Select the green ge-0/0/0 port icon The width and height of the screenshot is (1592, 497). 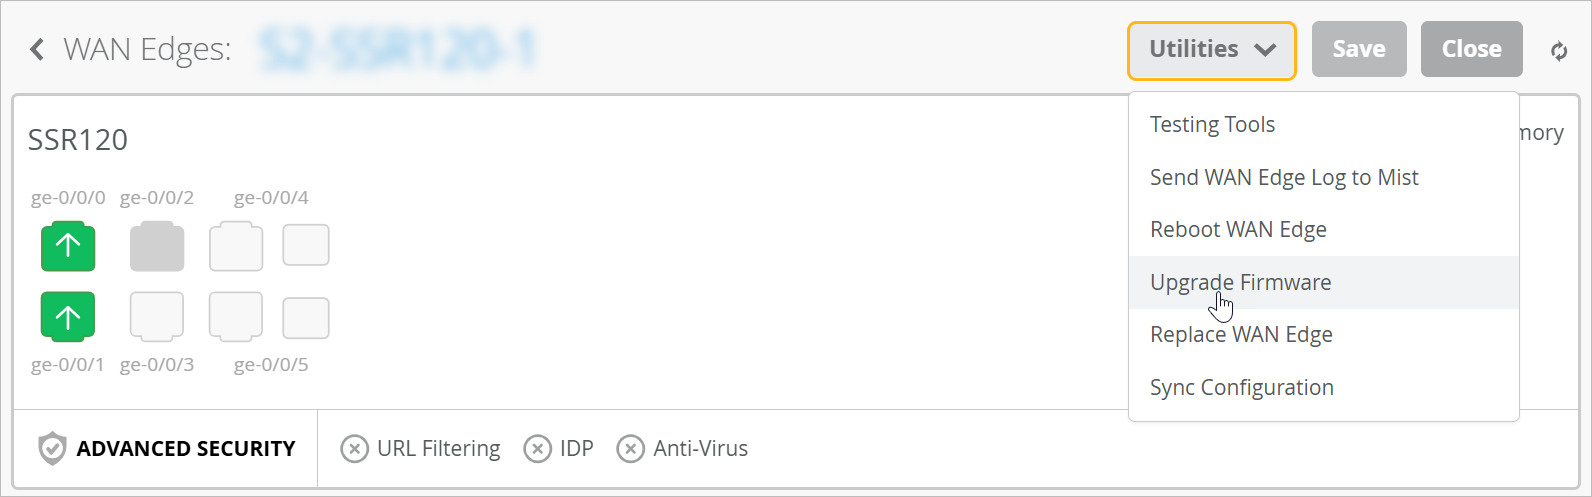(x=68, y=246)
